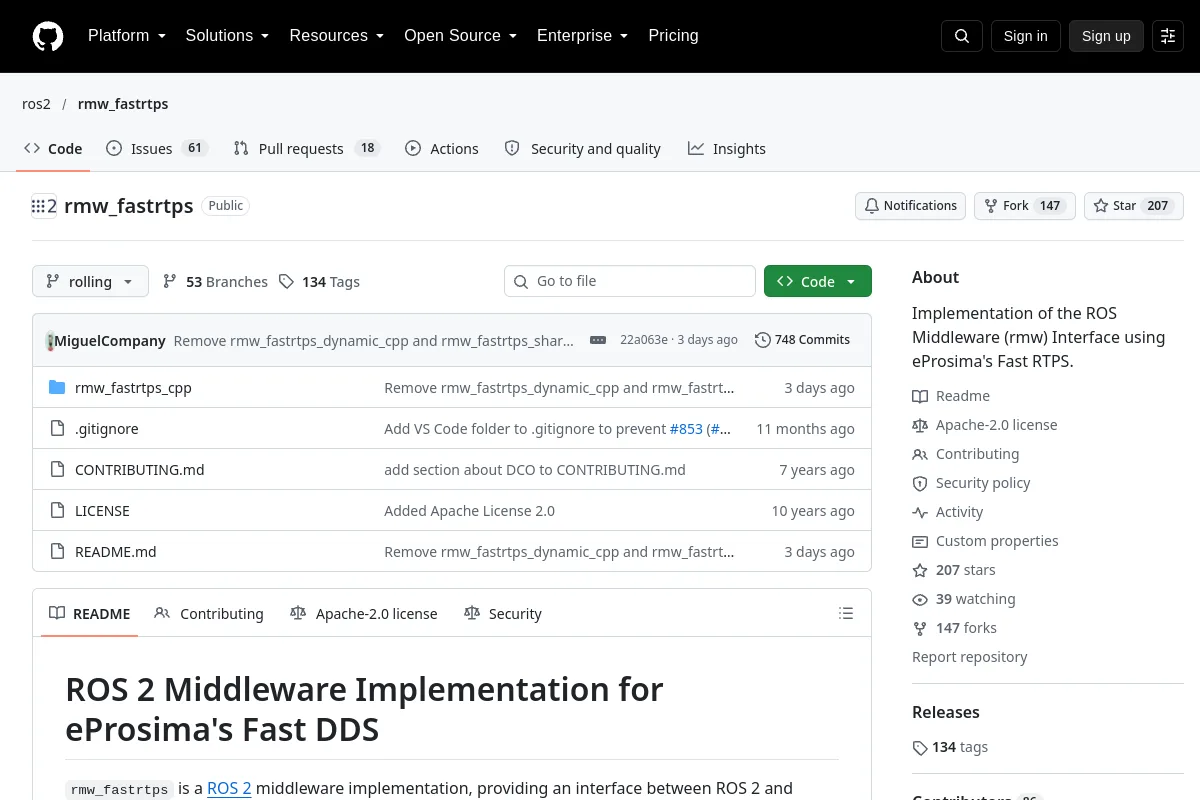Open the rolling branch selector dropdown

[90, 282]
